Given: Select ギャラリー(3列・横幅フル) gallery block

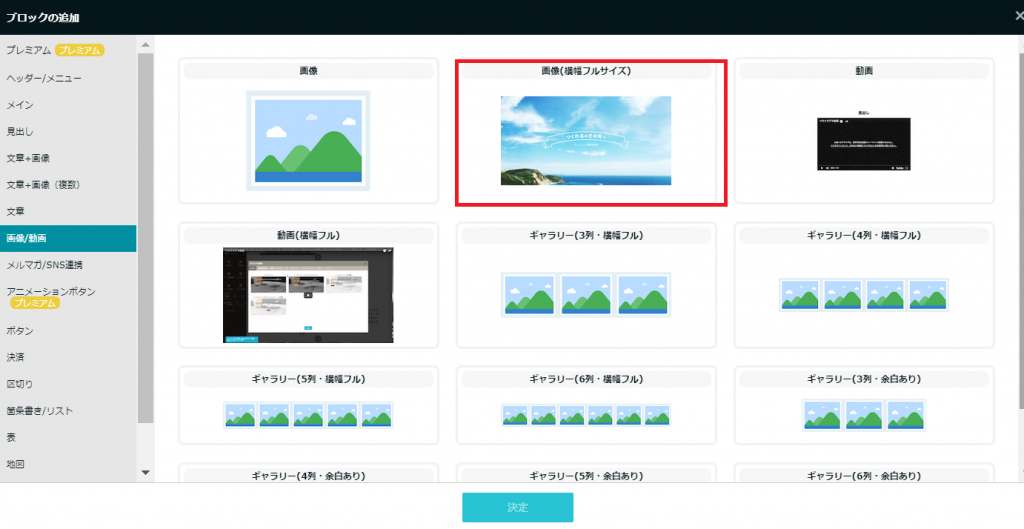Looking at the screenshot, I should tap(586, 295).
